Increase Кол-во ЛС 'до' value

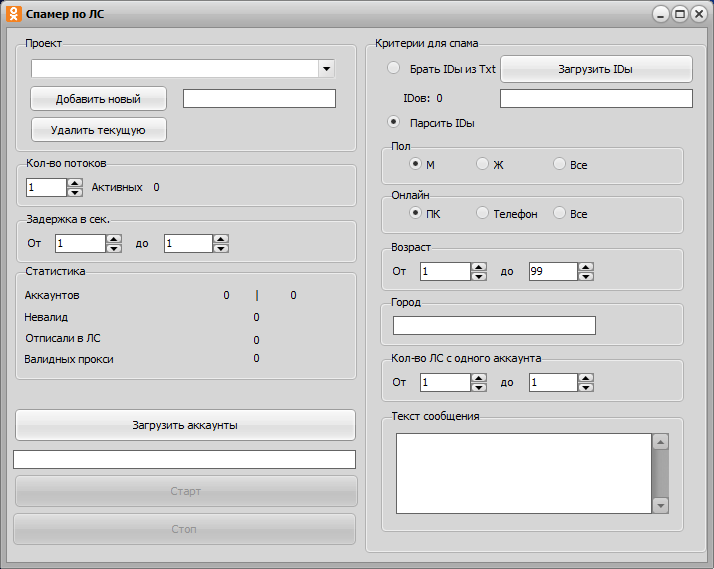(586, 377)
